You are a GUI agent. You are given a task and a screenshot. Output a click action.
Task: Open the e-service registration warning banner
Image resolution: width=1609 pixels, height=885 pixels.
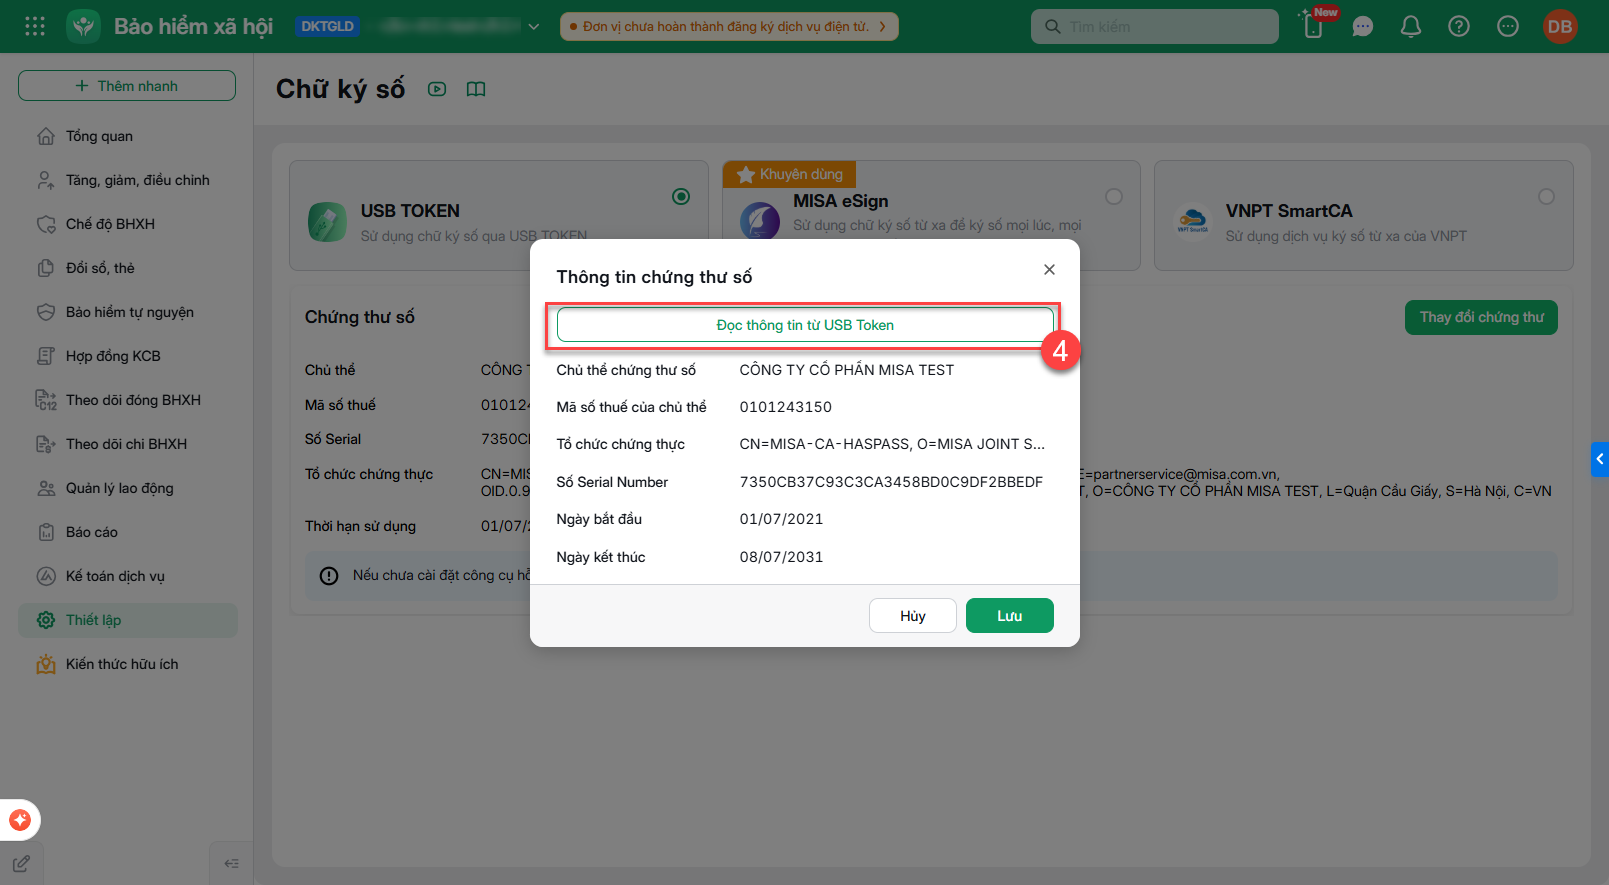pos(729,27)
